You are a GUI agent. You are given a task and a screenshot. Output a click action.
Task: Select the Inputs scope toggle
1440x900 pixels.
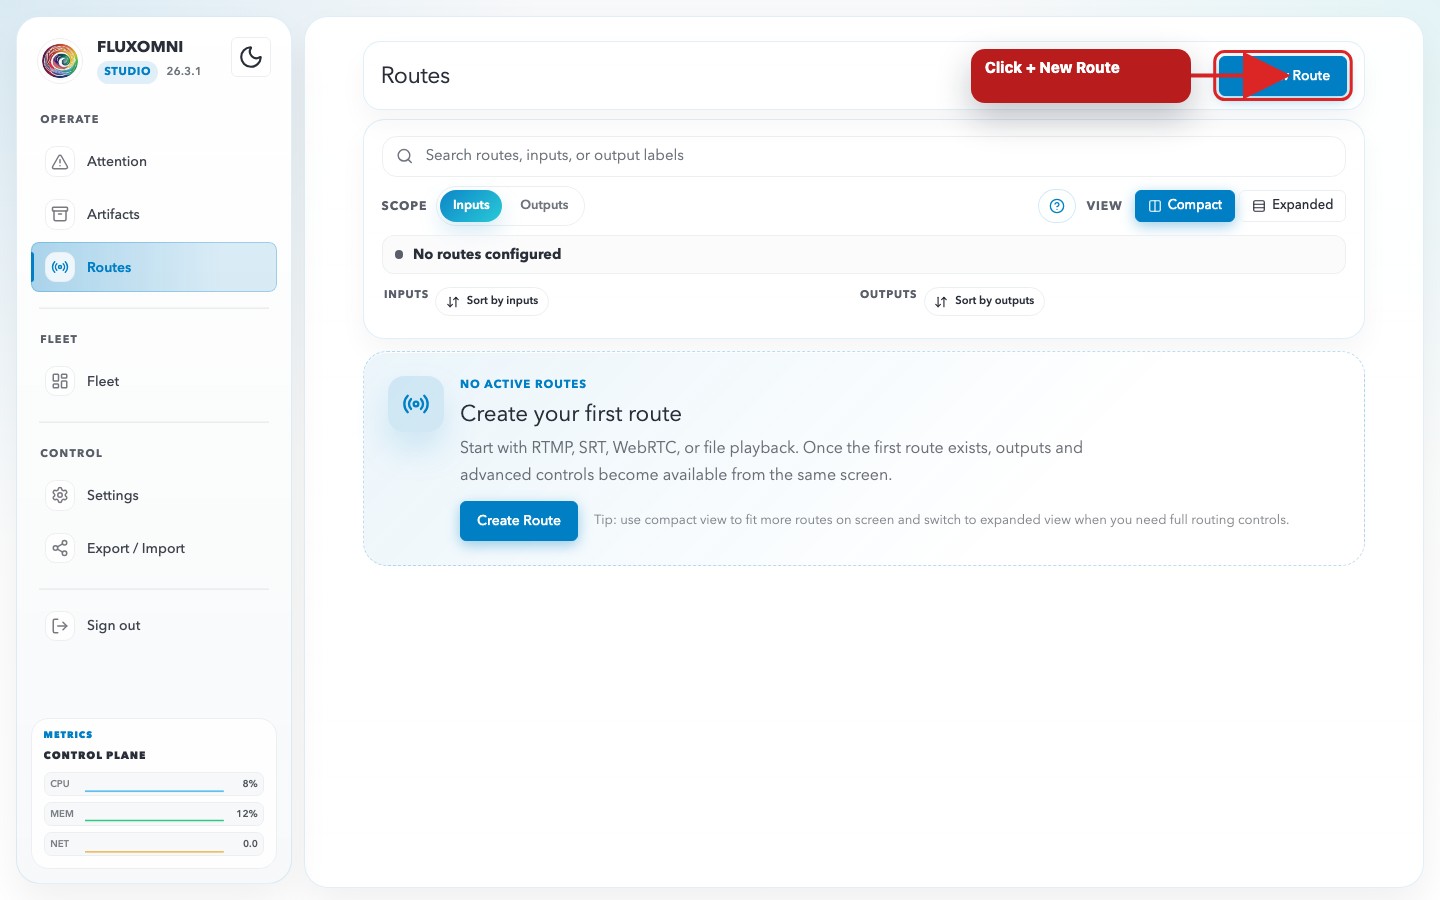pyautogui.click(x=471, y=205)
